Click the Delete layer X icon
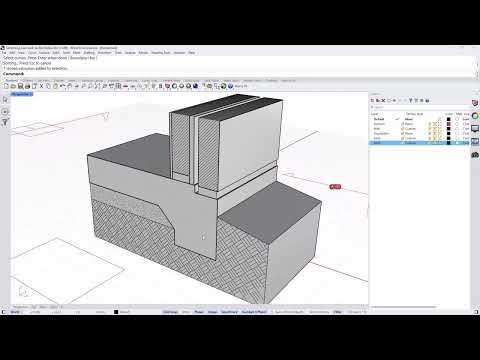The image size is (480, 360). click(383, 100)
